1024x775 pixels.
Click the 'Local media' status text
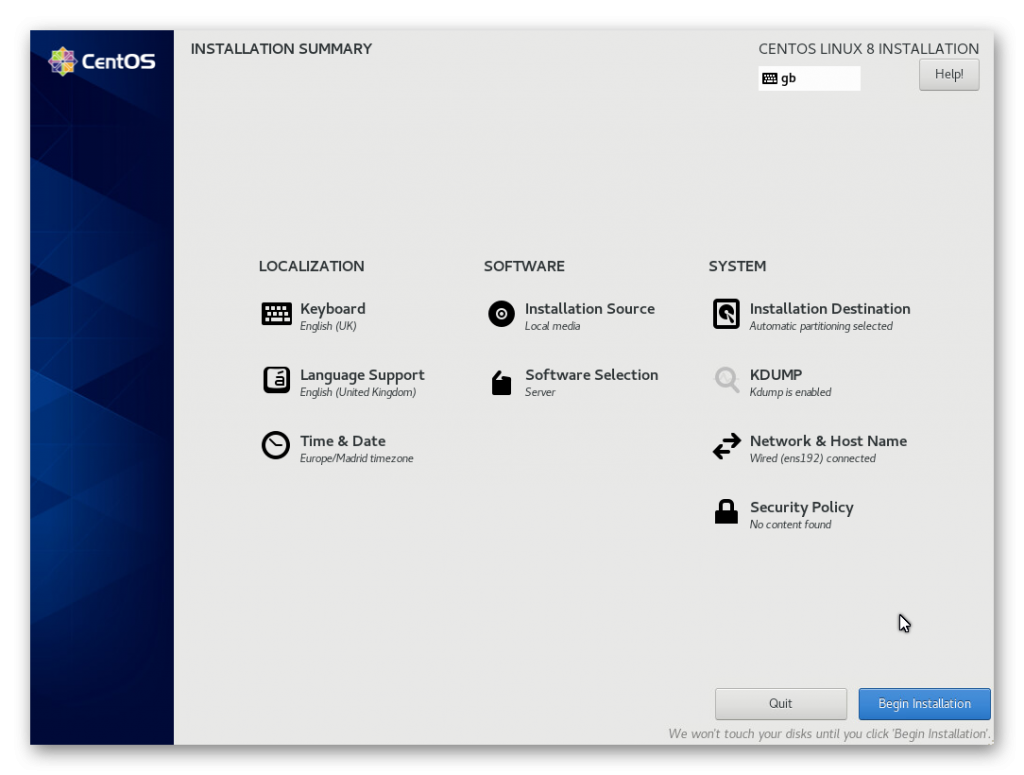tap(552, 326)
